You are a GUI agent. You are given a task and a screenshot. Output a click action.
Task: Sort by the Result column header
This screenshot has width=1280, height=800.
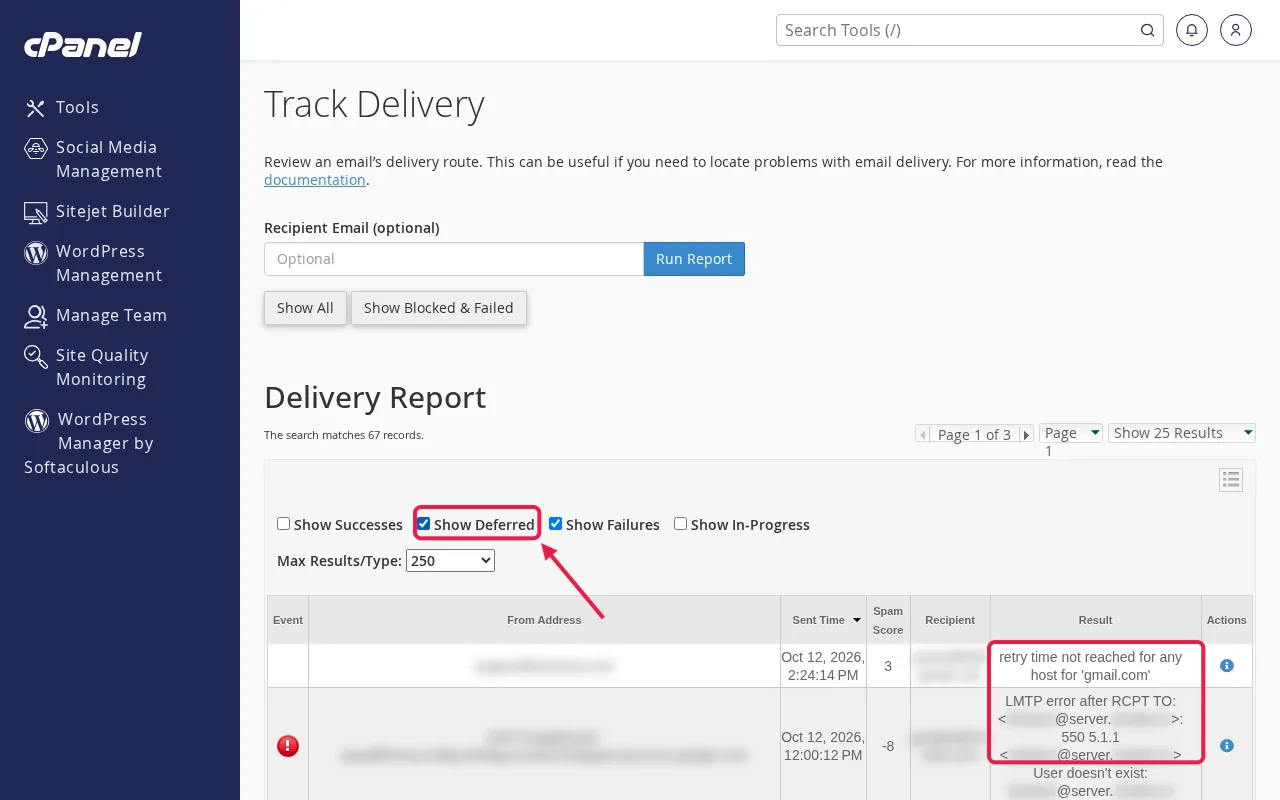(x=1095, y=620)
